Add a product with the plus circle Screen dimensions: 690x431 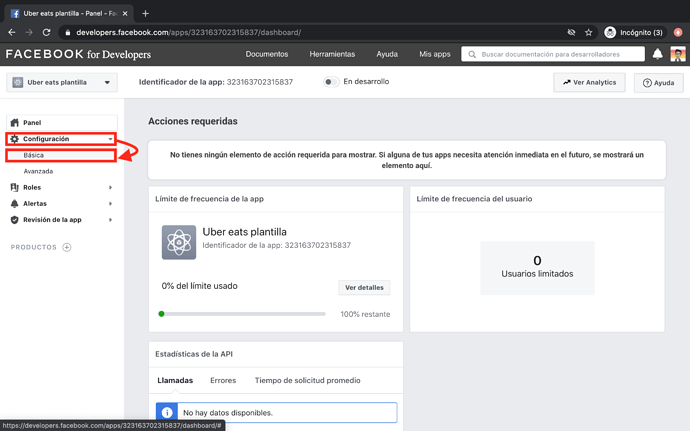click(x=67, y=247)
